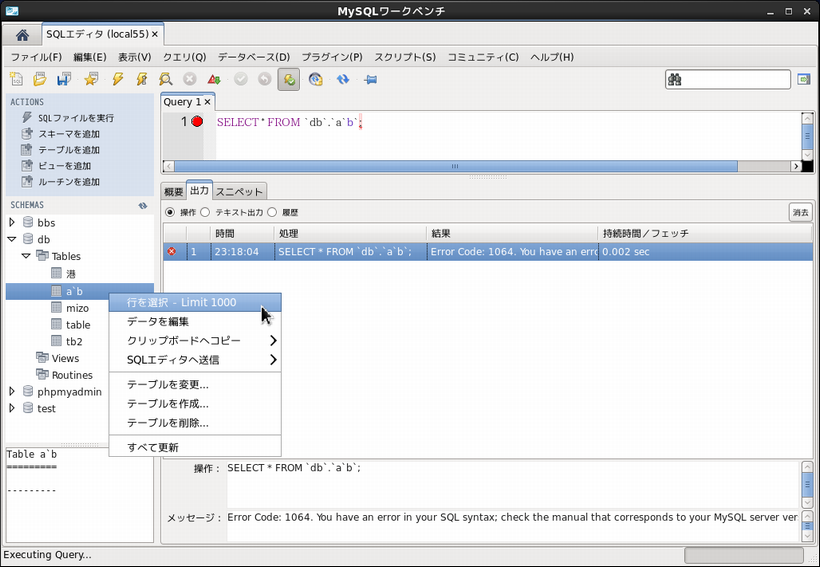This screenshot has height=567, width=820.
Task: Close the SQLエディタ (local55) tab
Action: [x=155, y=34]
